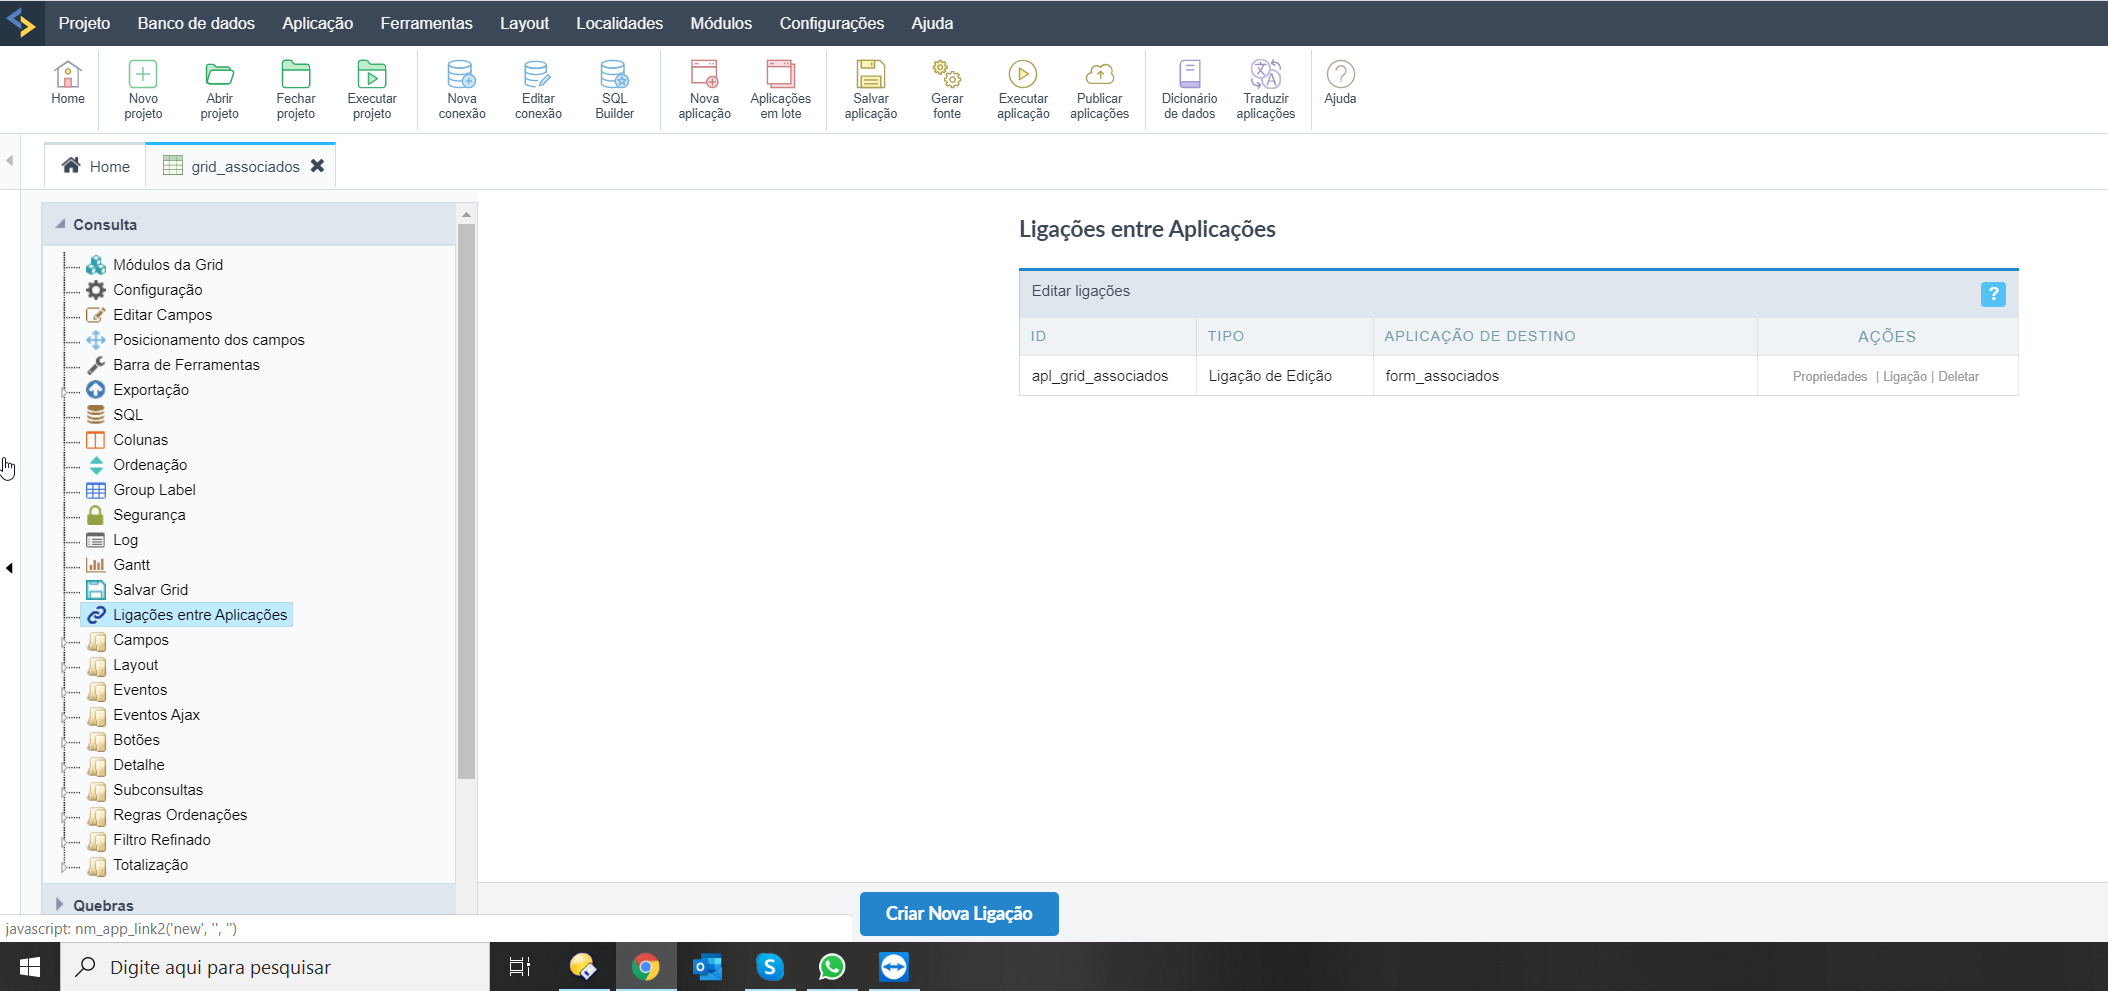Screen dimensions: 2108x991
Task: Click the Ligação action link
Action: point(1904,377)
